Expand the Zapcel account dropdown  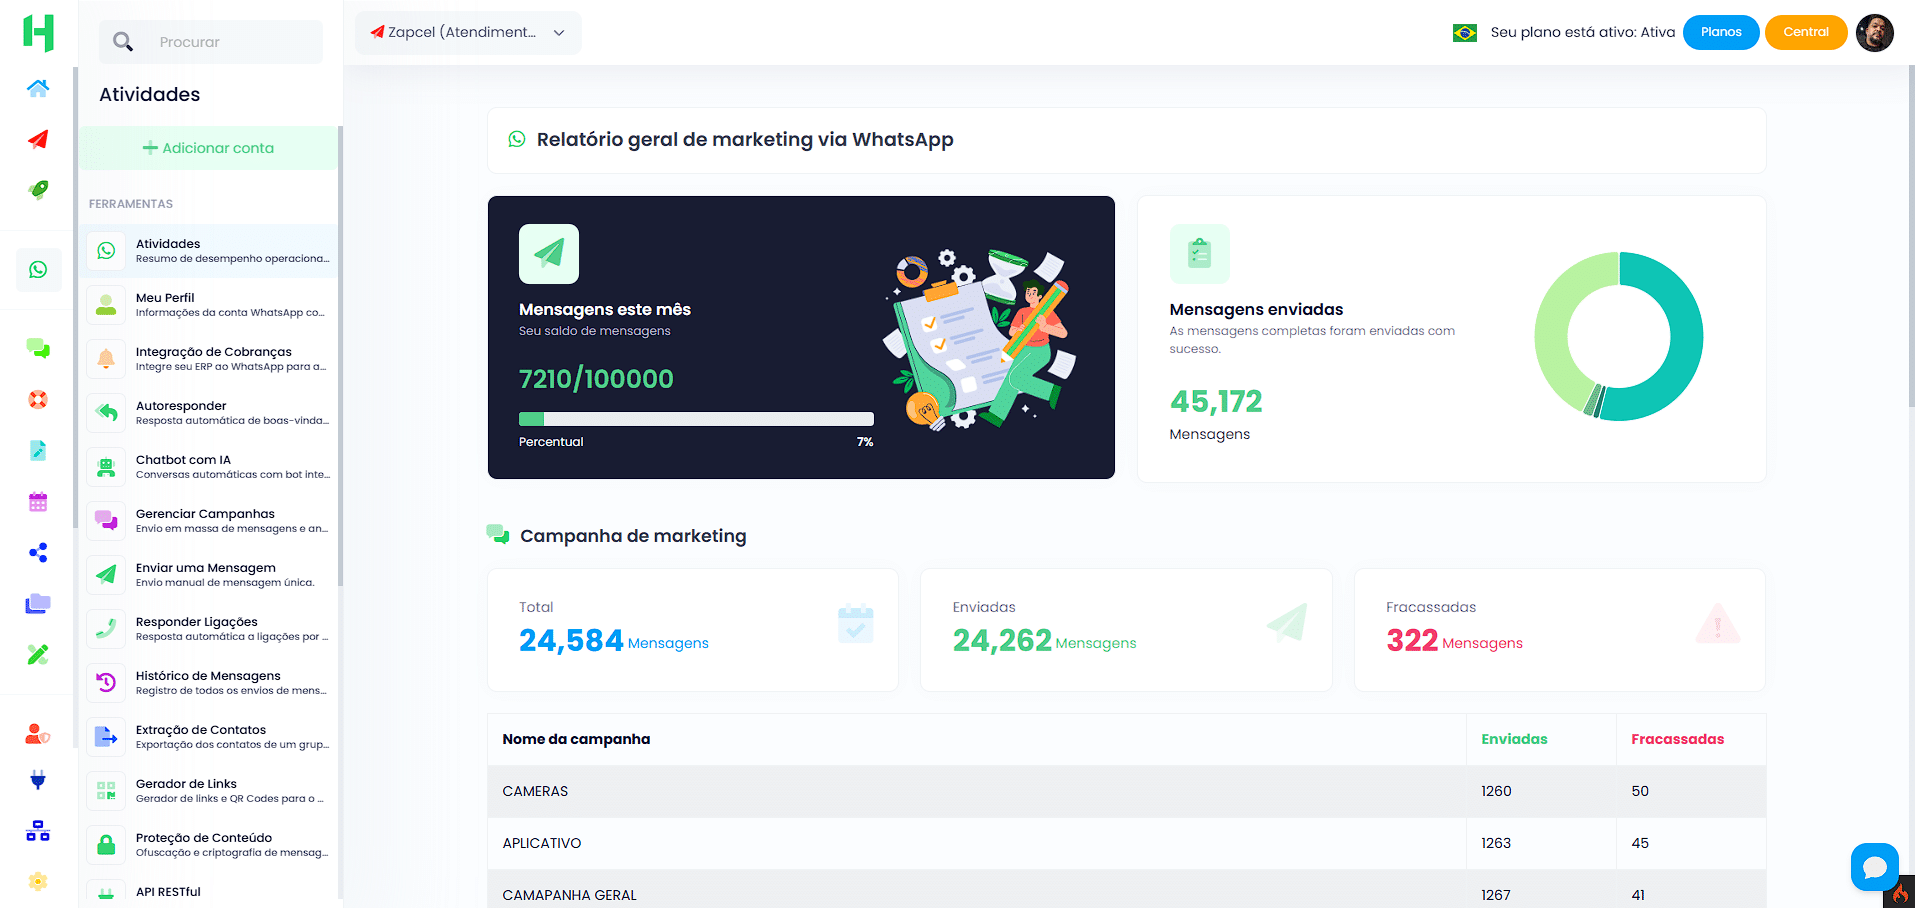tap(468, 33)
